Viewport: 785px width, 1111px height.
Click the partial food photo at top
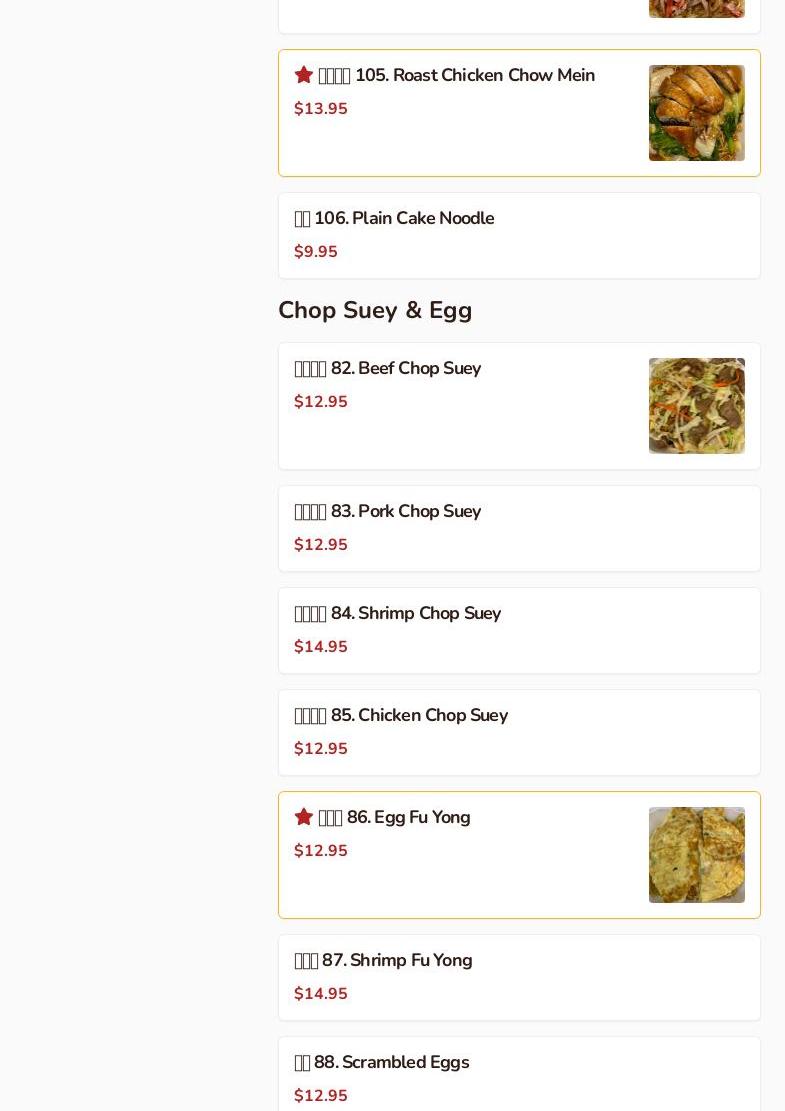696,9
